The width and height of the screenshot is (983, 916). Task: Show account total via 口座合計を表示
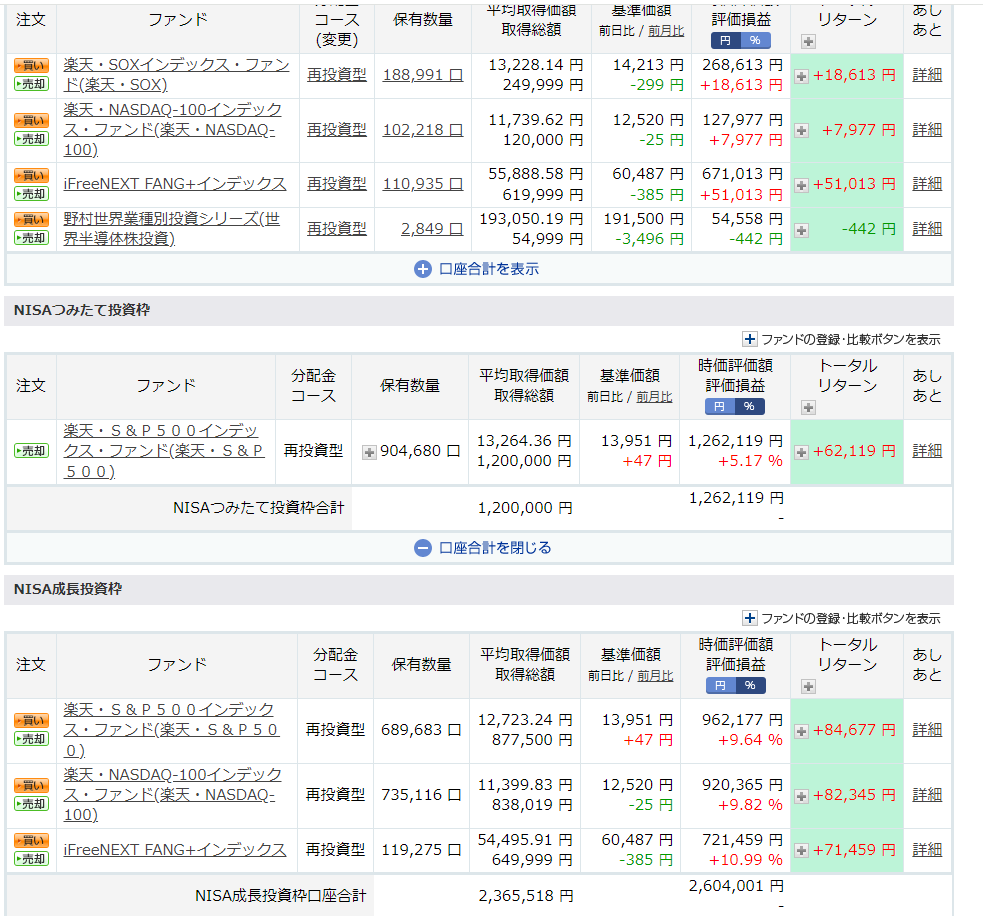click(x=477, y=269)
